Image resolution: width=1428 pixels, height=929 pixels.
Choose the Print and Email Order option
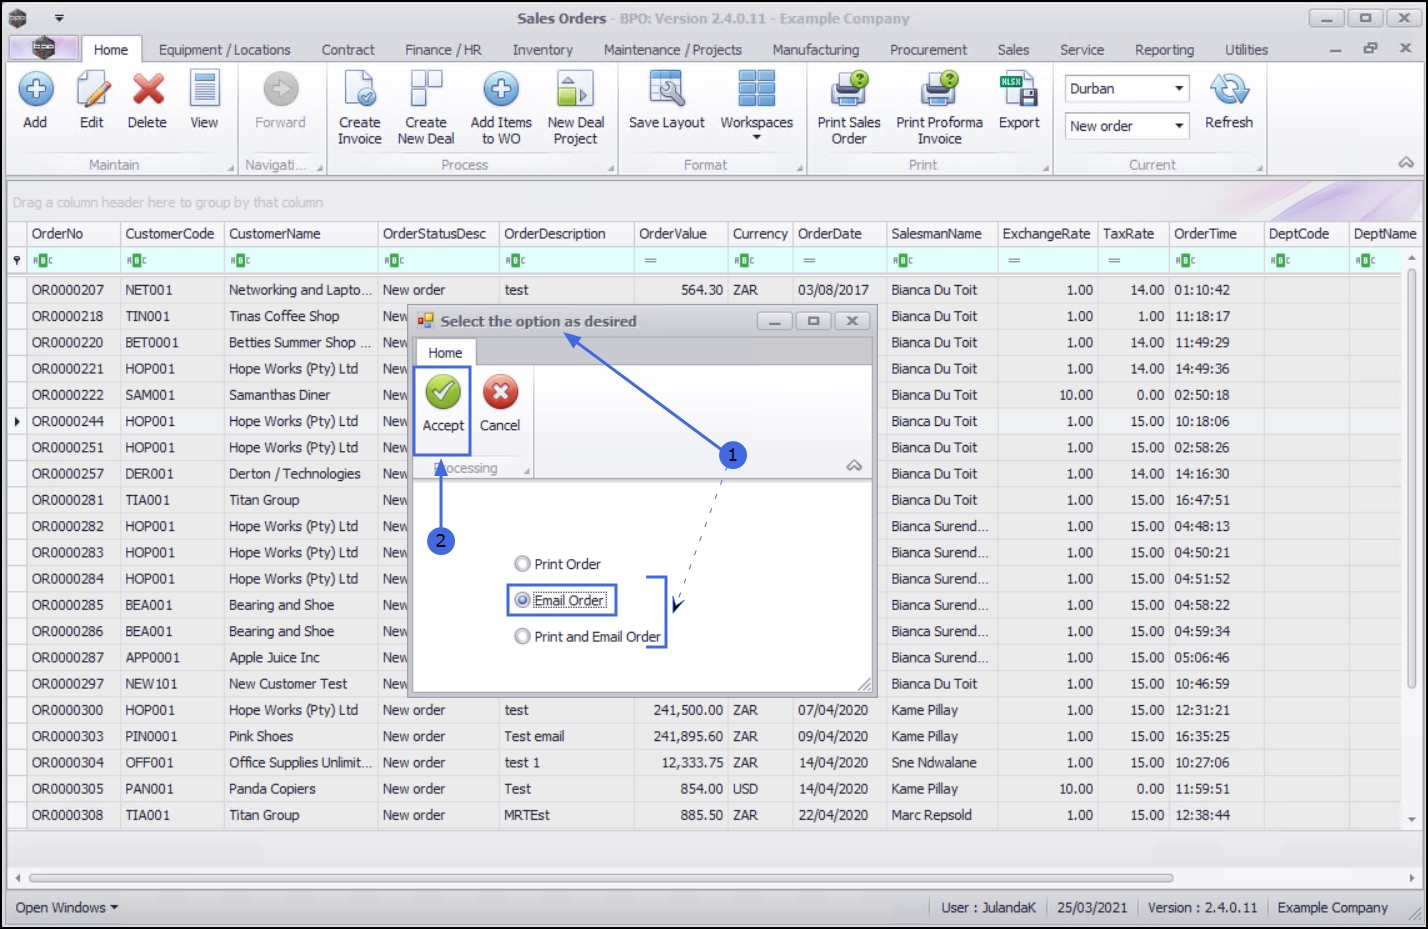click(522, 636)
